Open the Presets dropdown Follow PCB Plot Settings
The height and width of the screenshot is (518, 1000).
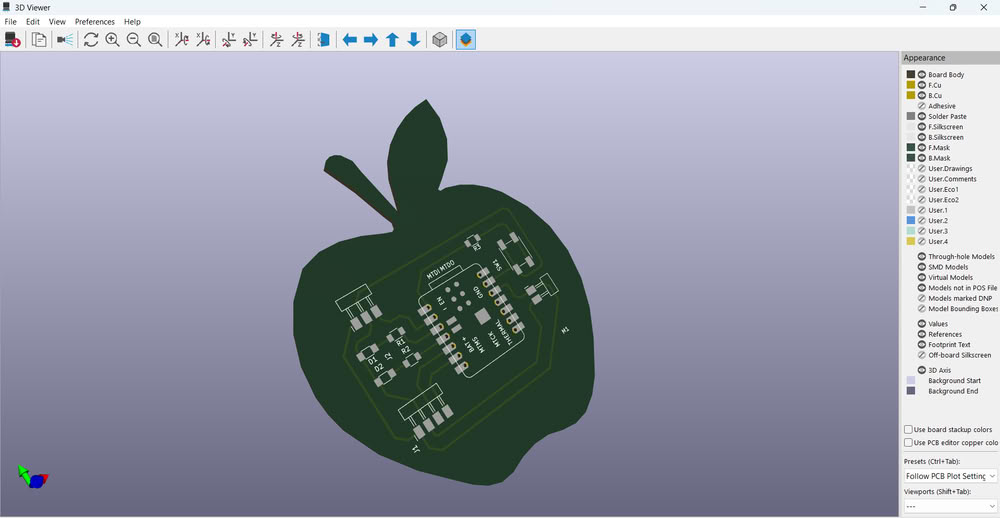(x=950, y=476)
